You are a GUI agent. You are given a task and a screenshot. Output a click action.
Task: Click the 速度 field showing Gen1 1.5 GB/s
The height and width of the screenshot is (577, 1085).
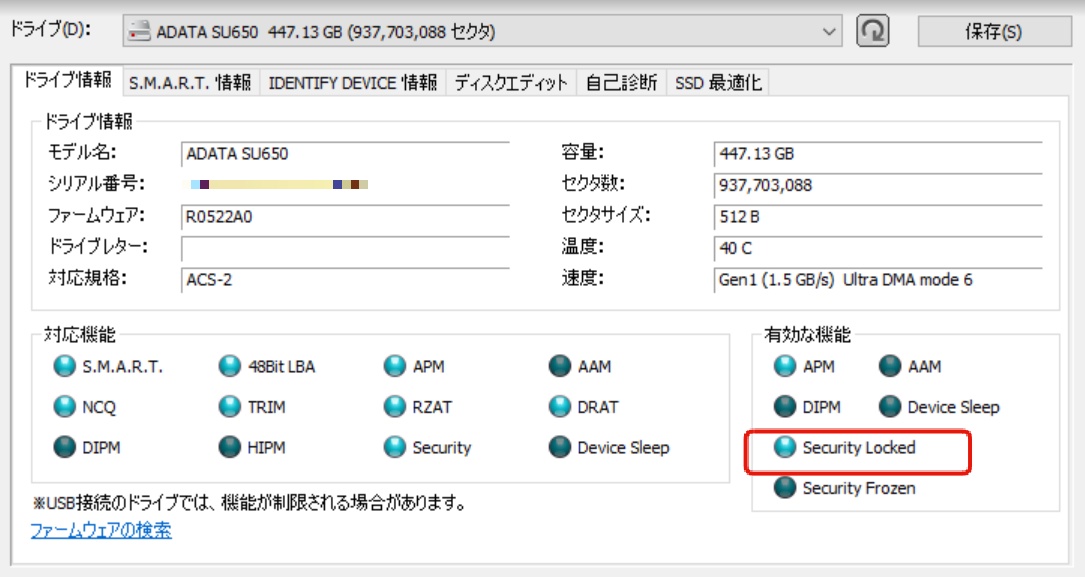878,280
